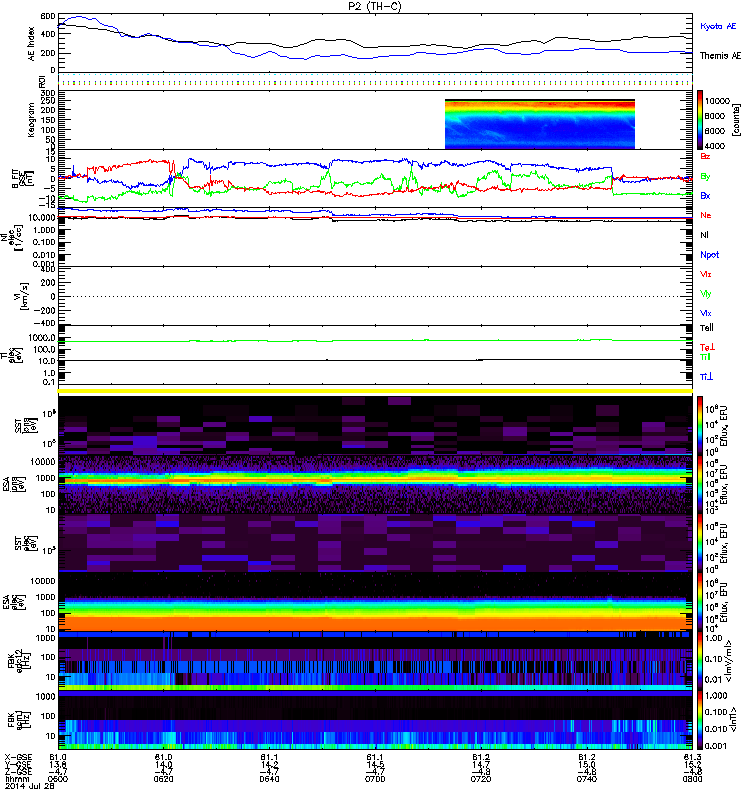The width and height of the screenshot is (750, 800).
Task: Select the green Ti parallel legend label
Action: click(705, 357)
